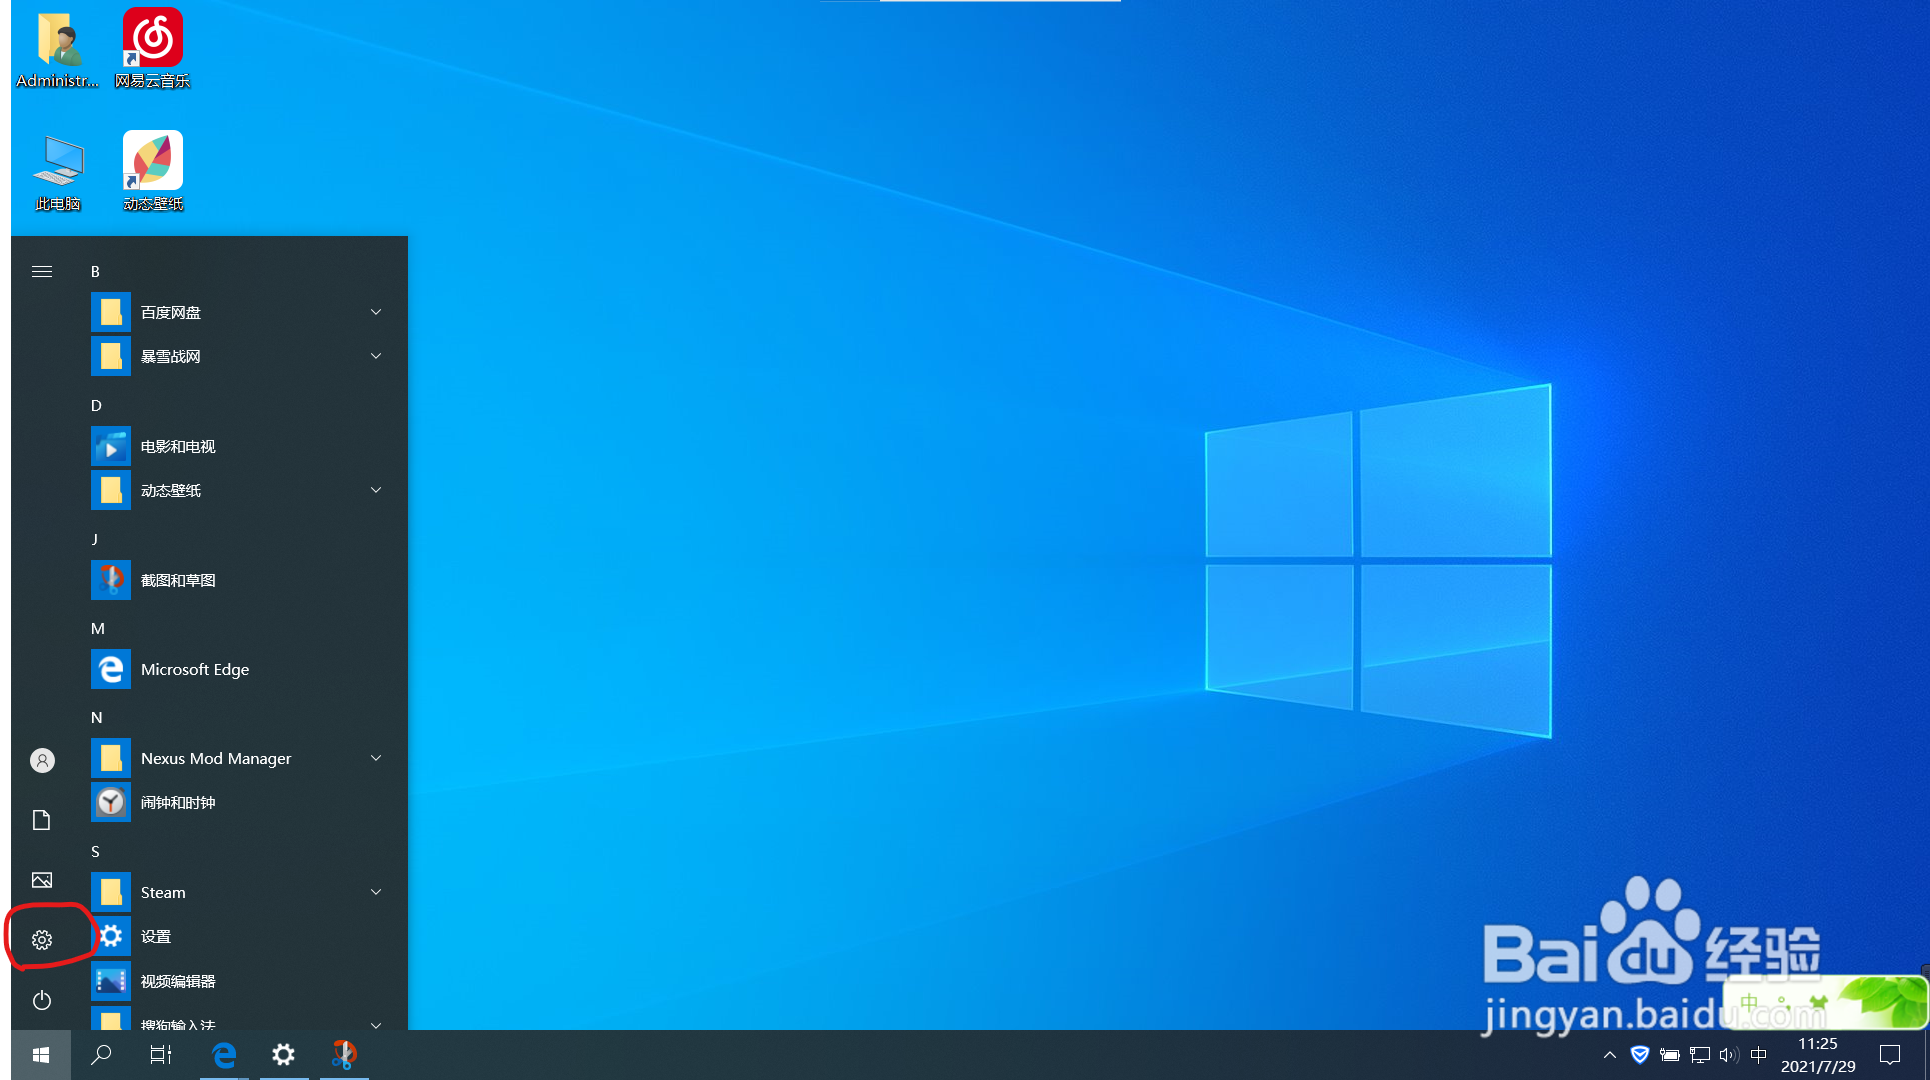Image resolution: width=1930 pixels, height=1080 pixels.
Task: Click the Power button in Start menu
Action: [42, 1000]
